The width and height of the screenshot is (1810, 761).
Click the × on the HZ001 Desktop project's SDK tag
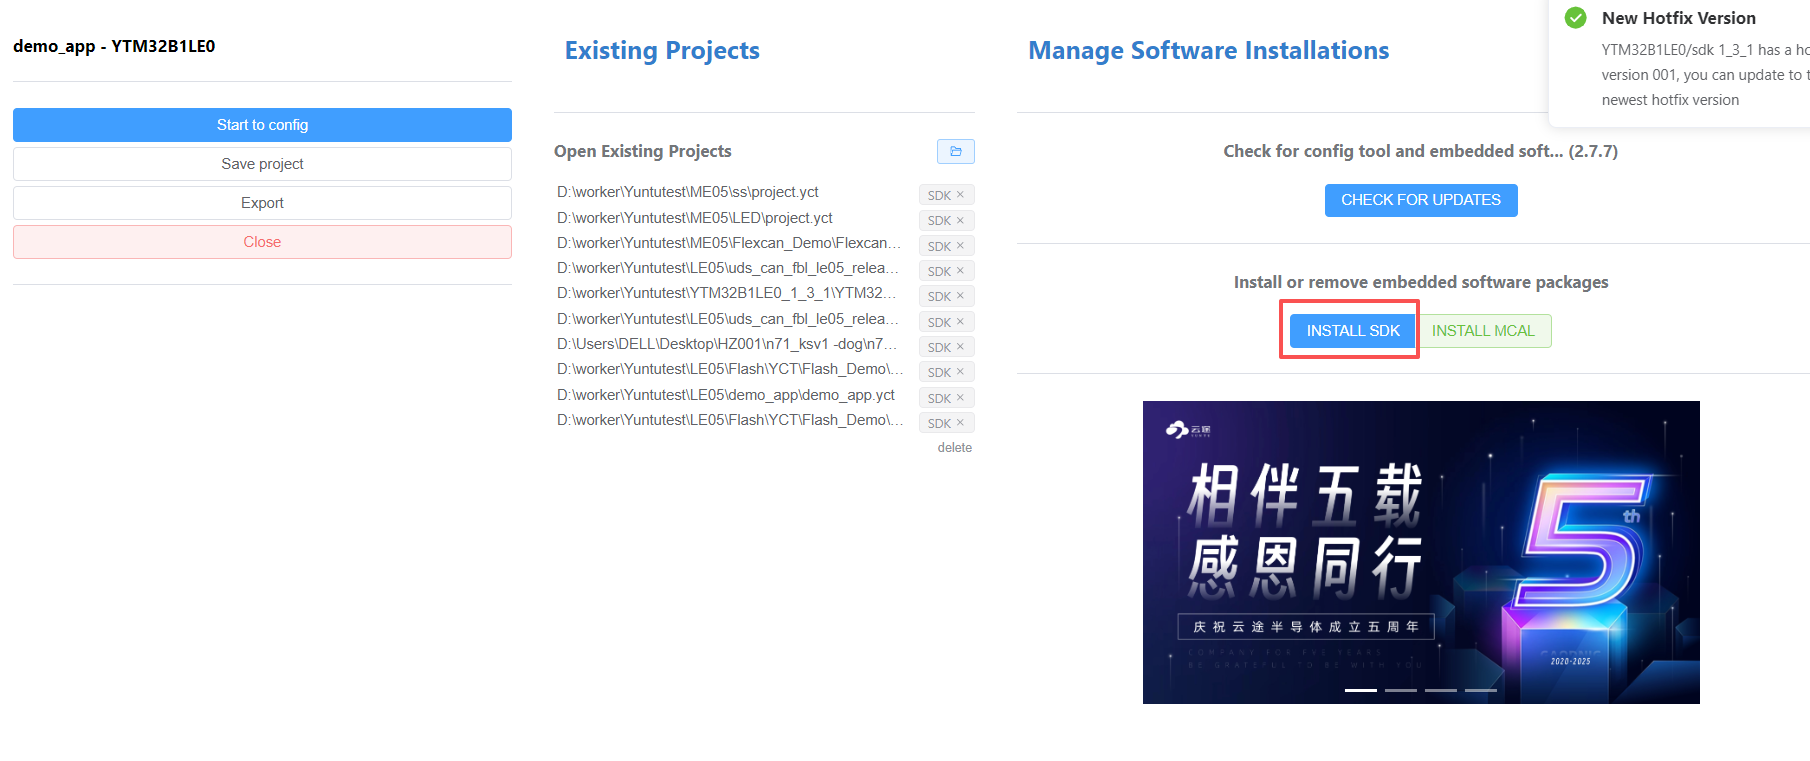pyautogui.click(x=960, y=347)
